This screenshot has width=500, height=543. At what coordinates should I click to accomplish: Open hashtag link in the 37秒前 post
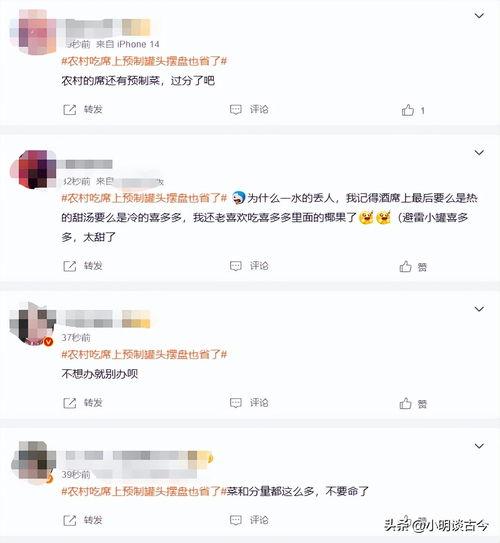tap(144, 355)
